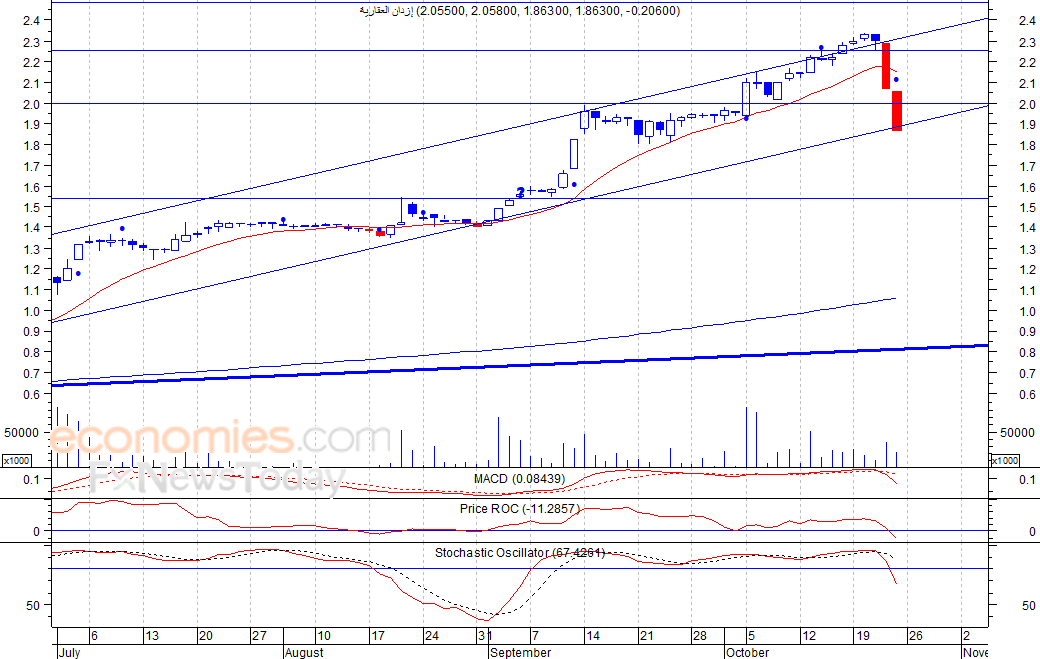Click the lowest red candlestick near 1.9
1040x659 pixels.
[x=897, y=111]
